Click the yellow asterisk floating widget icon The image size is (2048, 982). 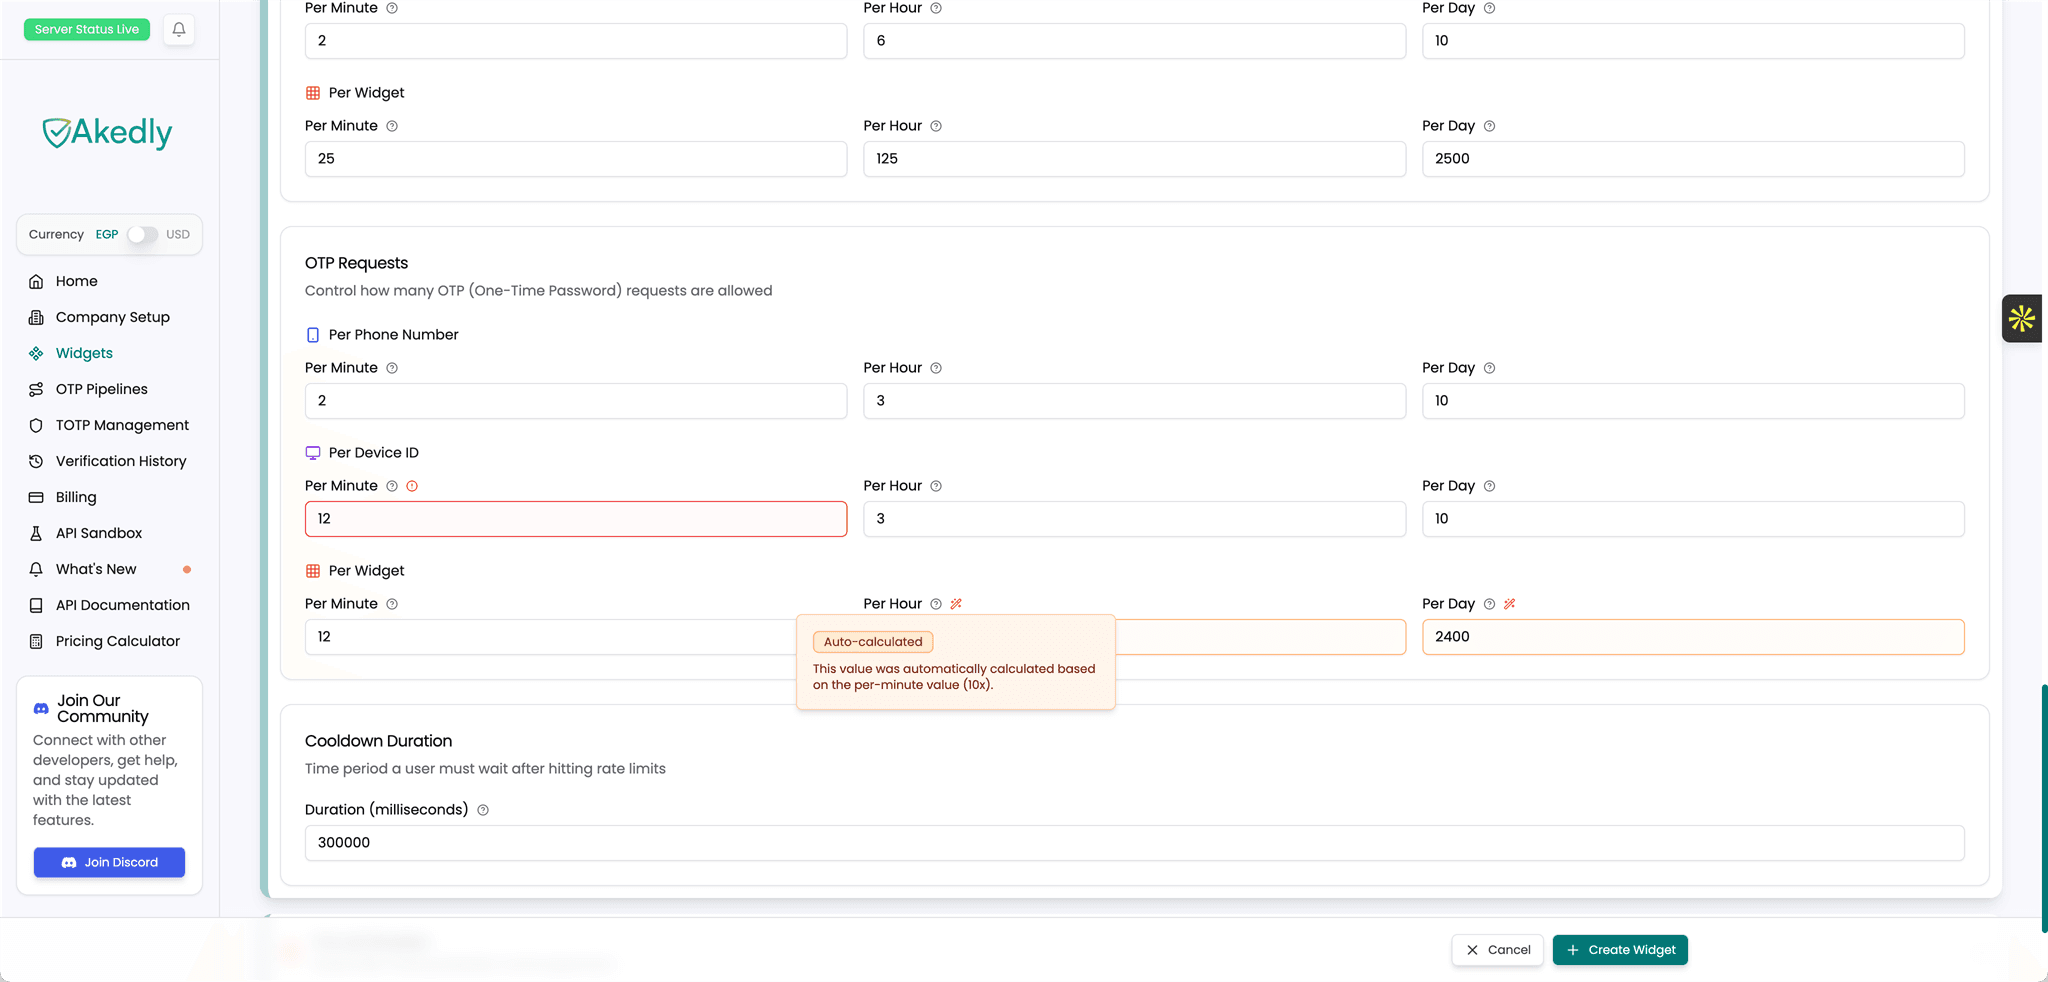coord(2022,319)
